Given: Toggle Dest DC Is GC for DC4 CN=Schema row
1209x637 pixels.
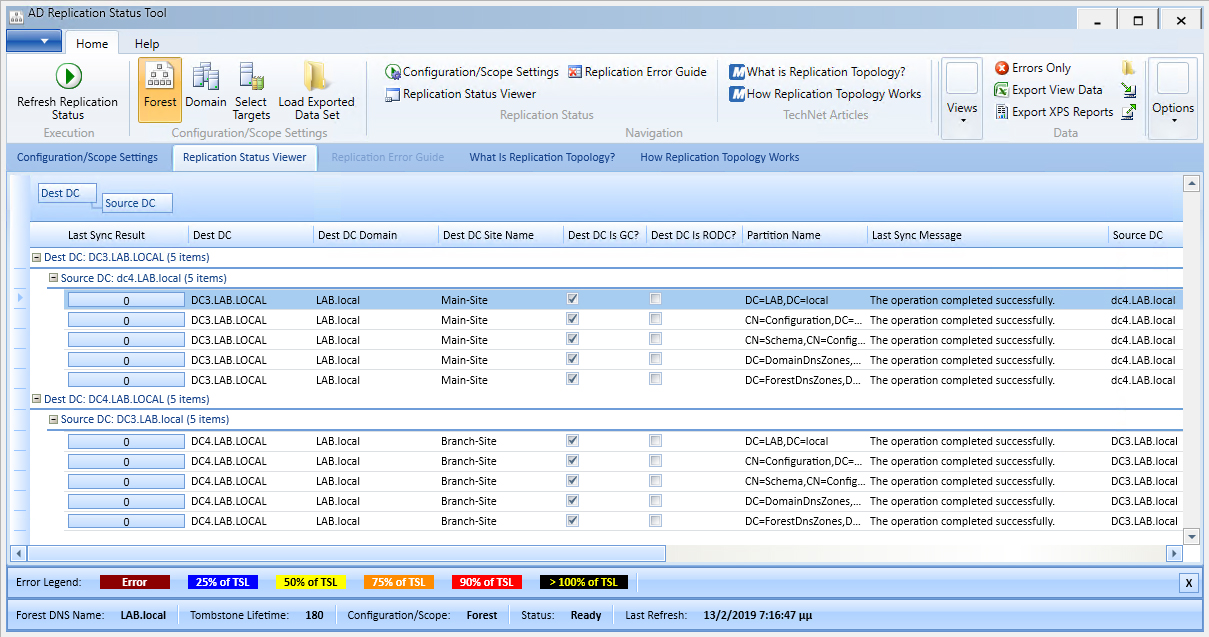Looking at the screenshot, I should pos(572,480).
